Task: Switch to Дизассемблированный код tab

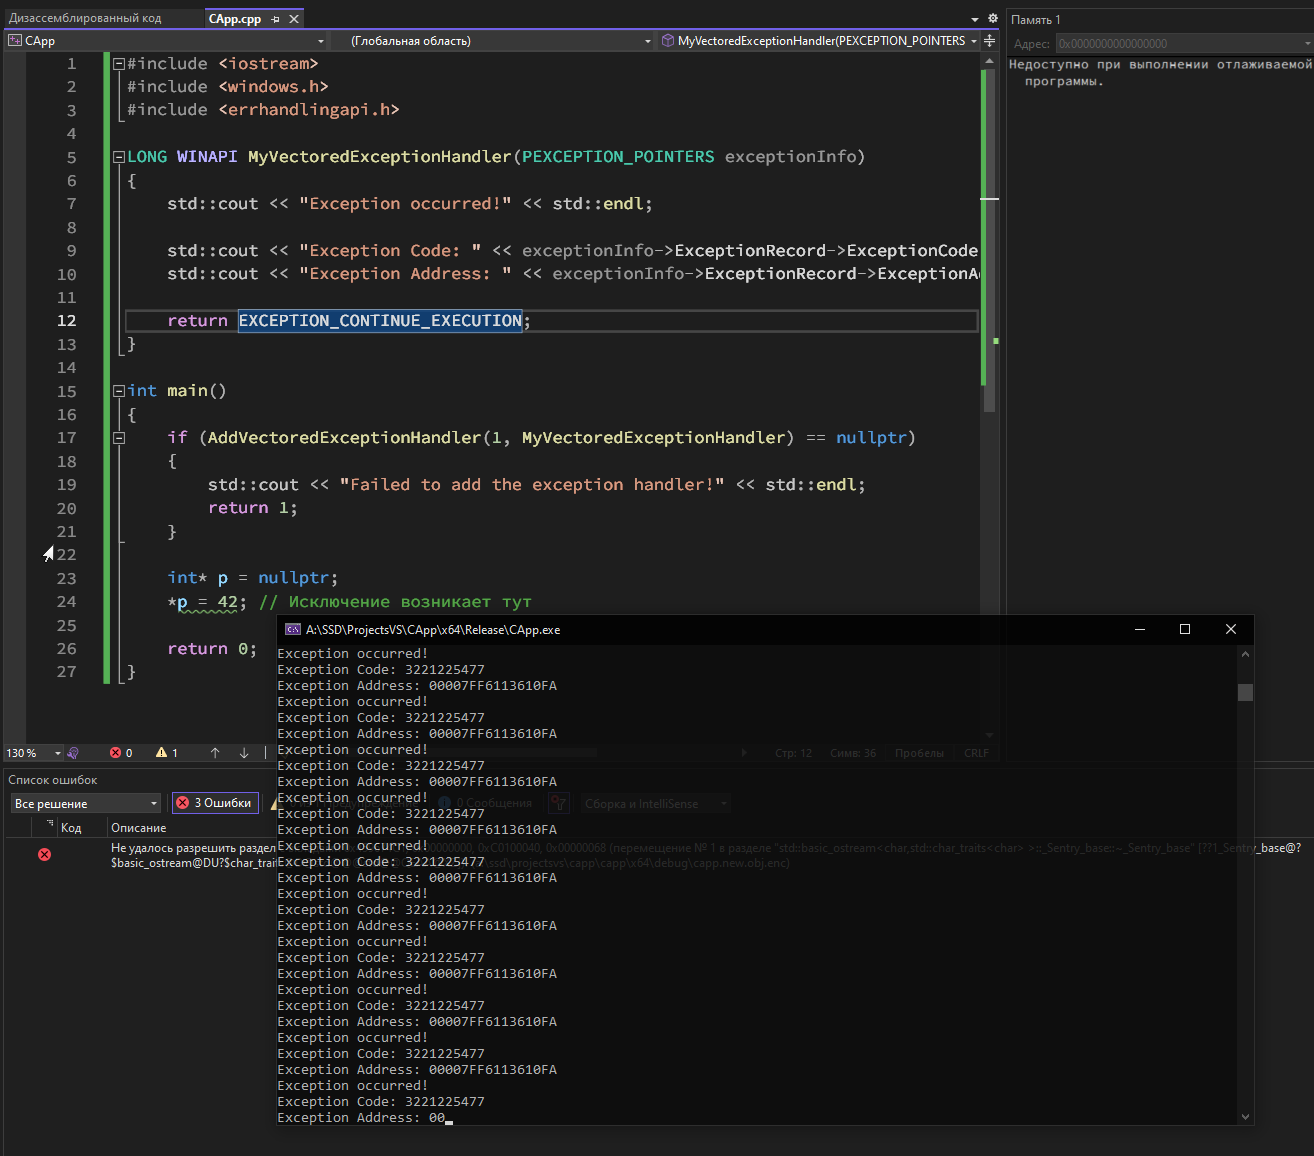Action: click(85, 19)
